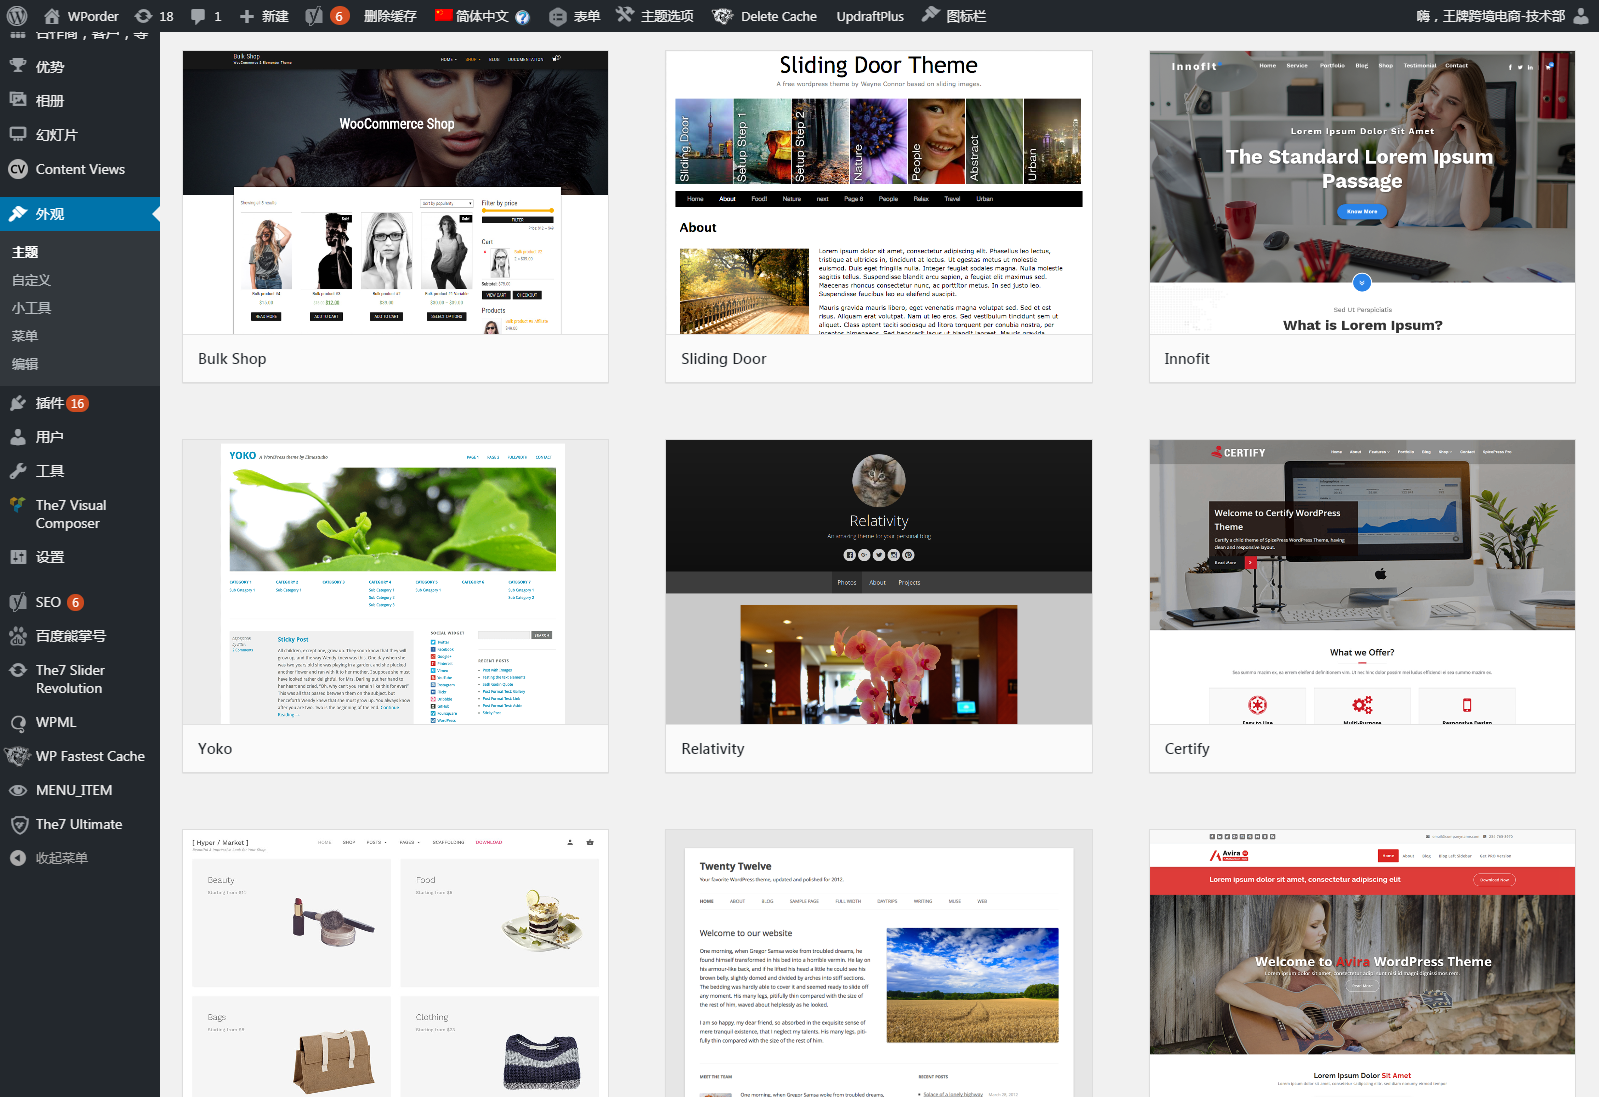Viewport: 1599px width, 1097px height.
Task: Open the 编辑 editor submenu item
Action: 25,364
